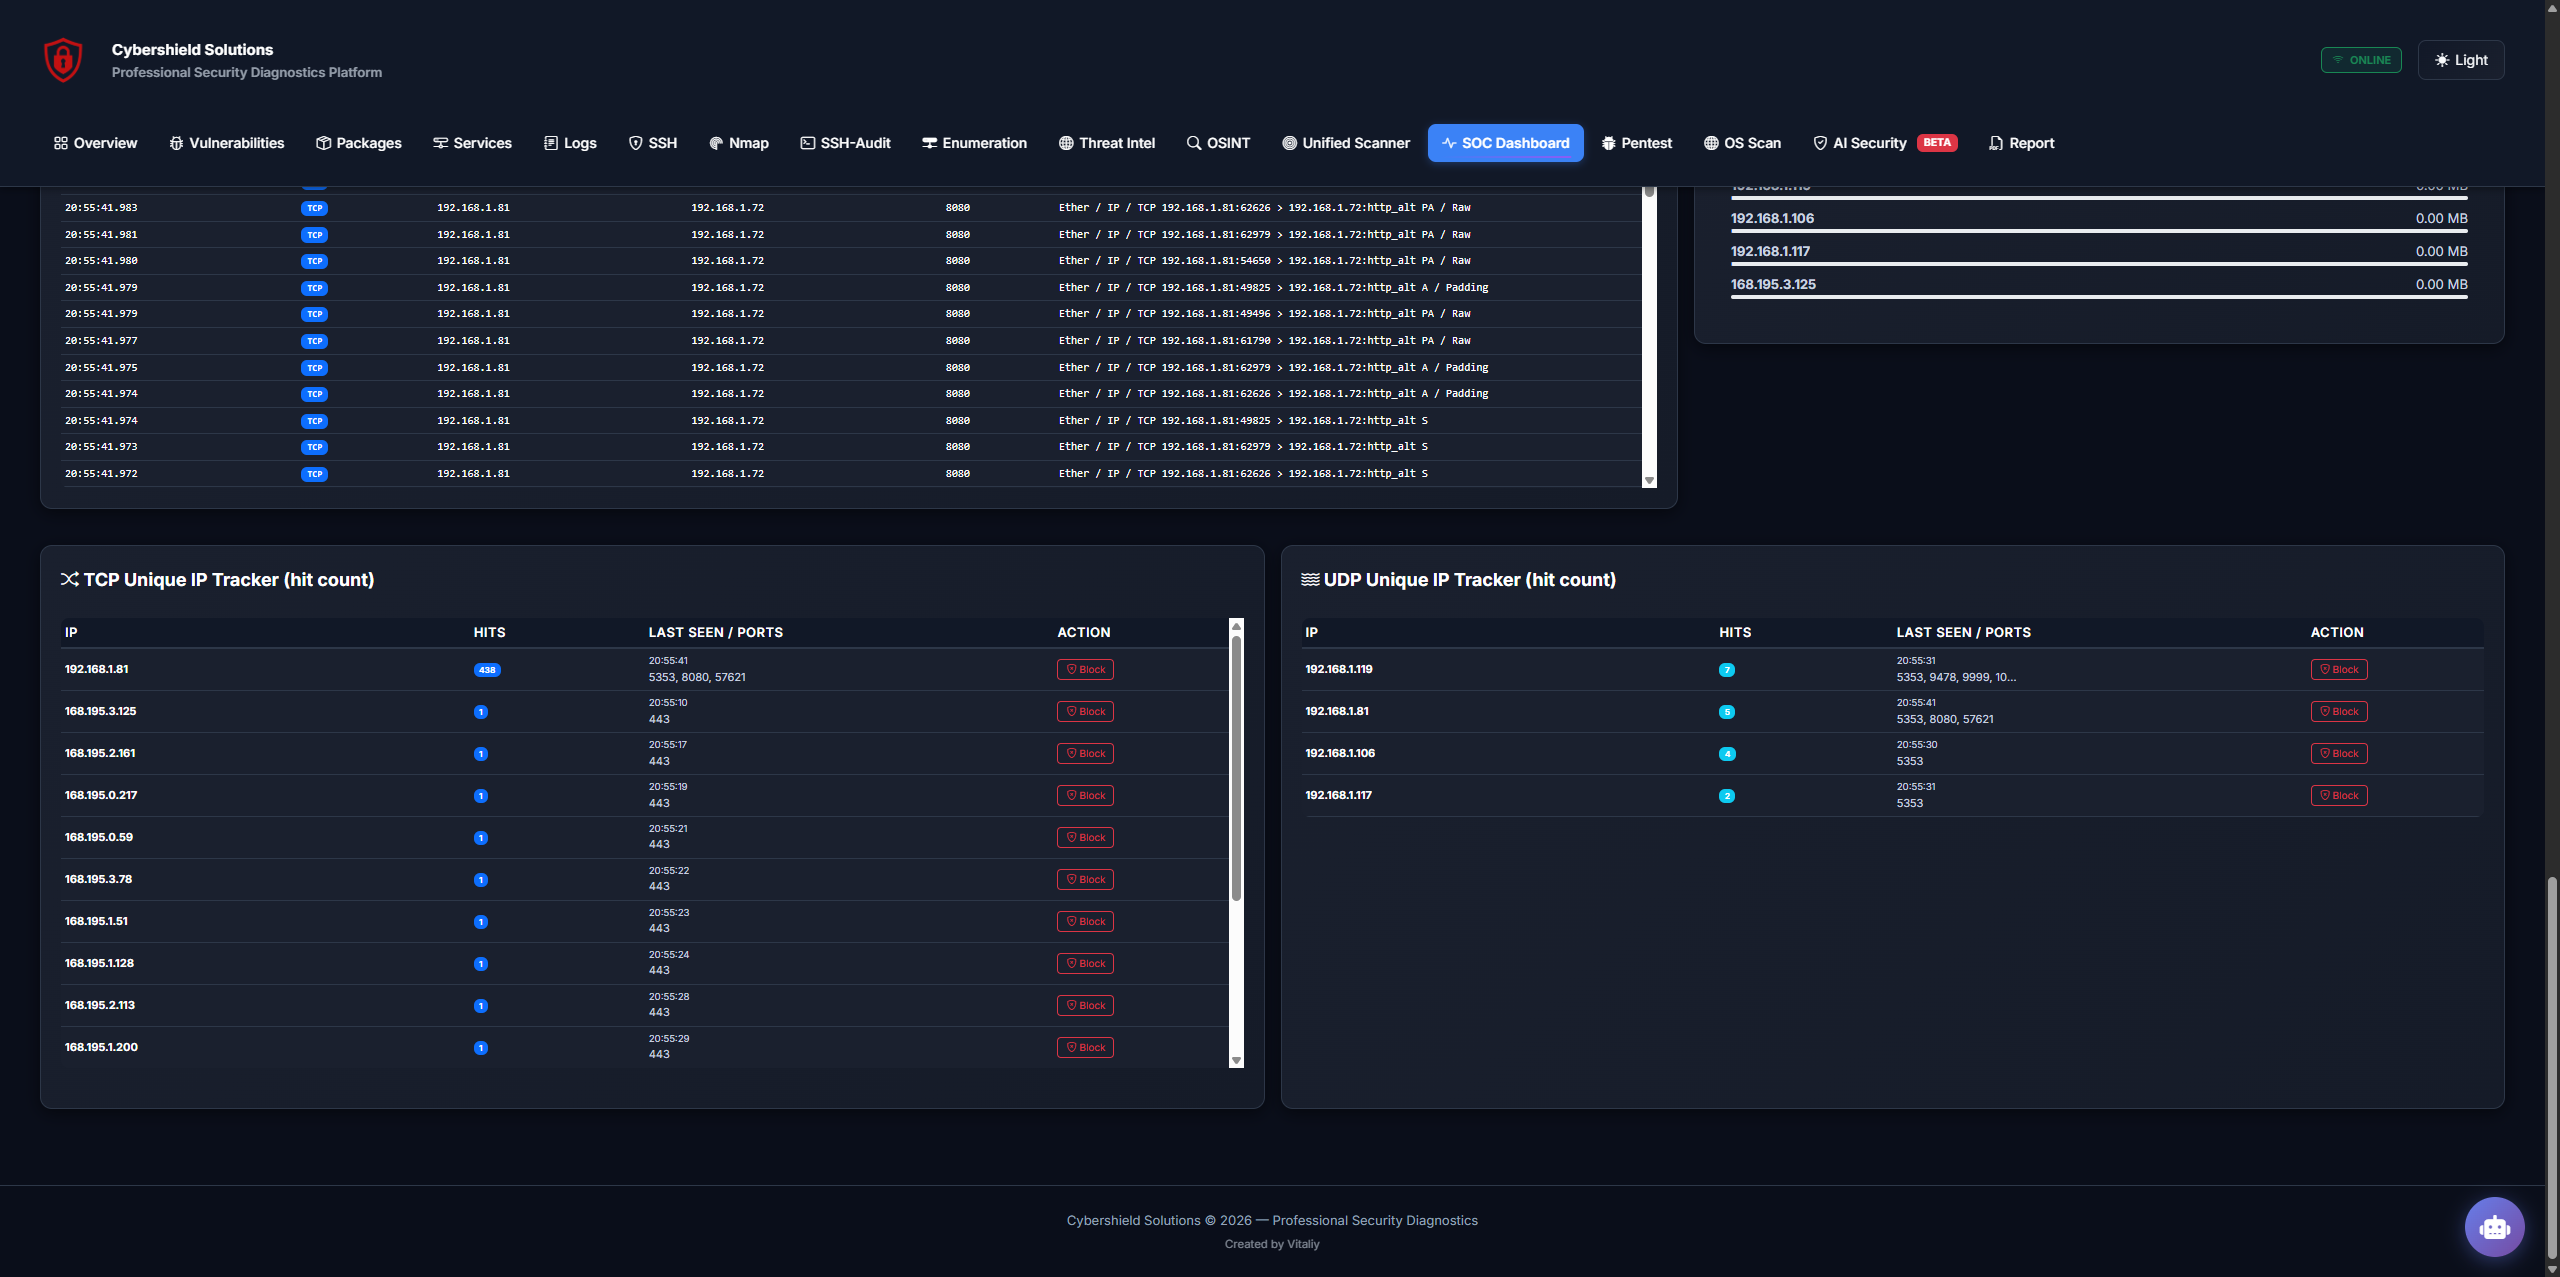Click the Cybershield Solutions shield logo
Viewport: 2560px width, 1277px height.
tap(62, 59)
